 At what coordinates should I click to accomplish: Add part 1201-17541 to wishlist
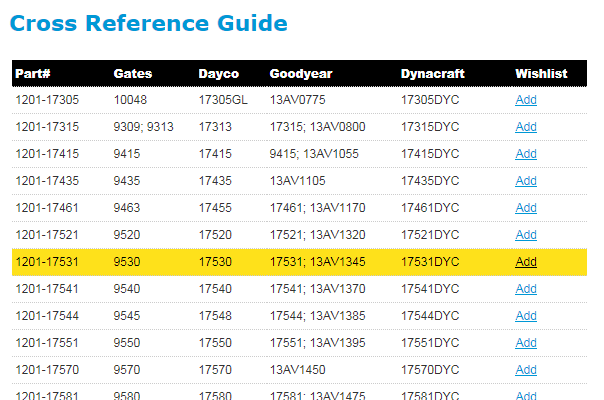tap(526, 289)
